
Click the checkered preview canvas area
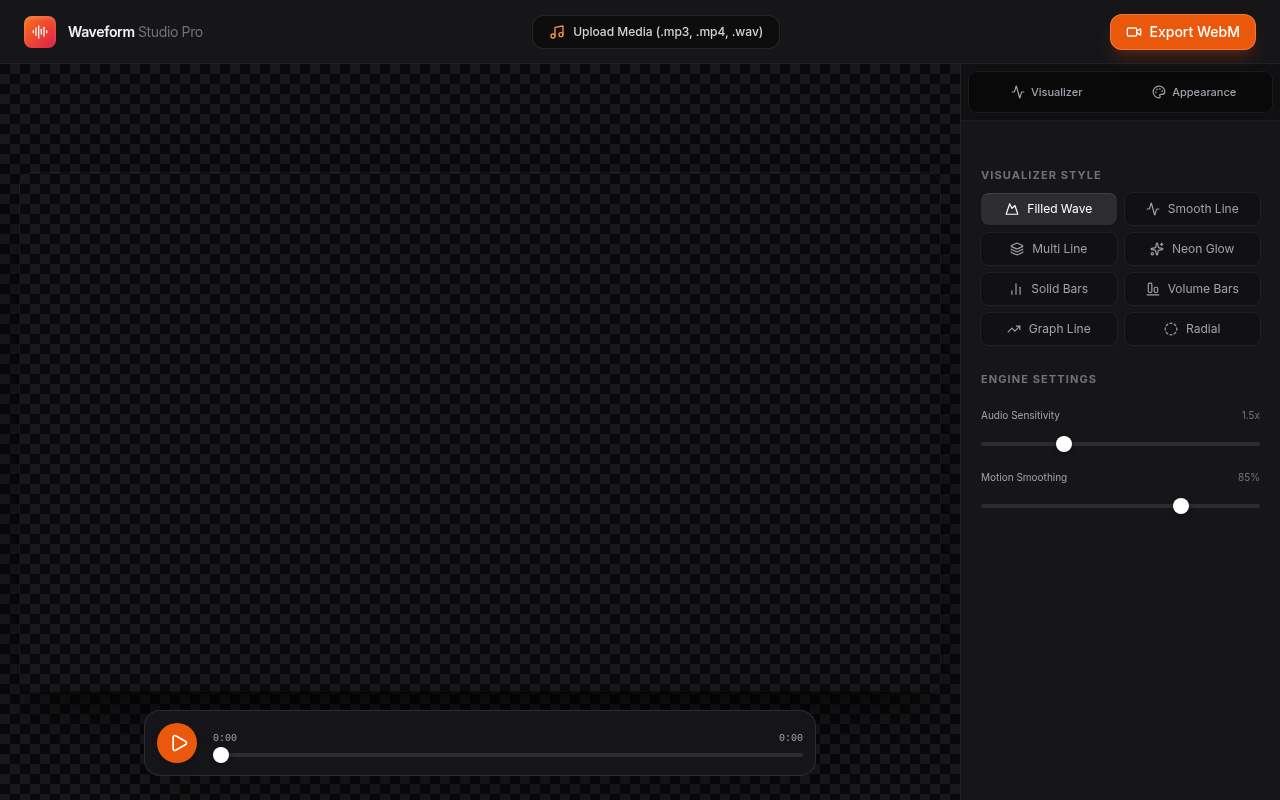click(x=480, y=400)
